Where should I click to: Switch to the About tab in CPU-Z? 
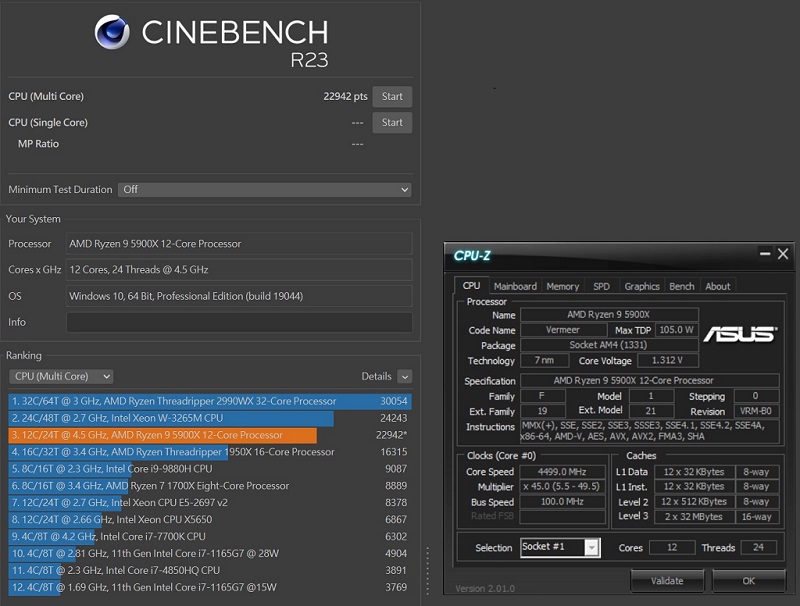tap(717, 286)
